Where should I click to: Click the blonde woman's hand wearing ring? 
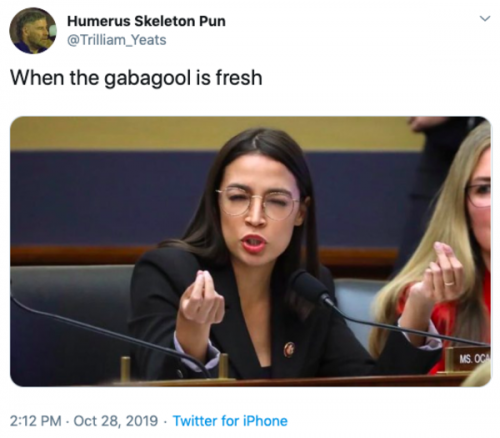[x=438, y=278]
